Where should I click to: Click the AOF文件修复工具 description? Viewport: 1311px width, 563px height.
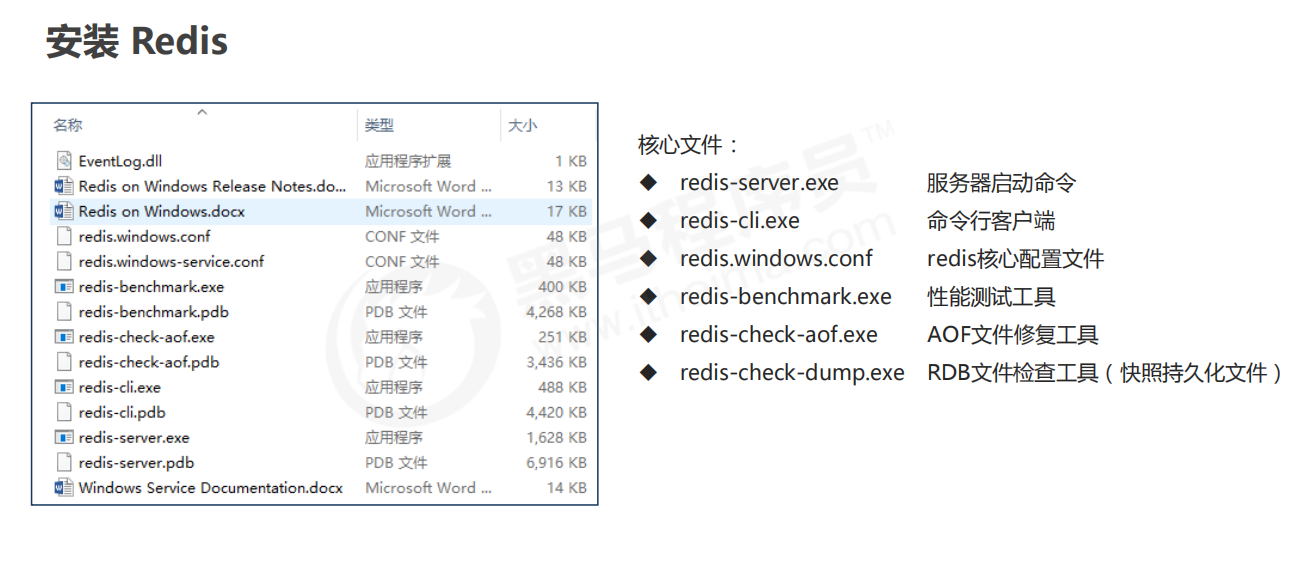[x=1013, y=335]
